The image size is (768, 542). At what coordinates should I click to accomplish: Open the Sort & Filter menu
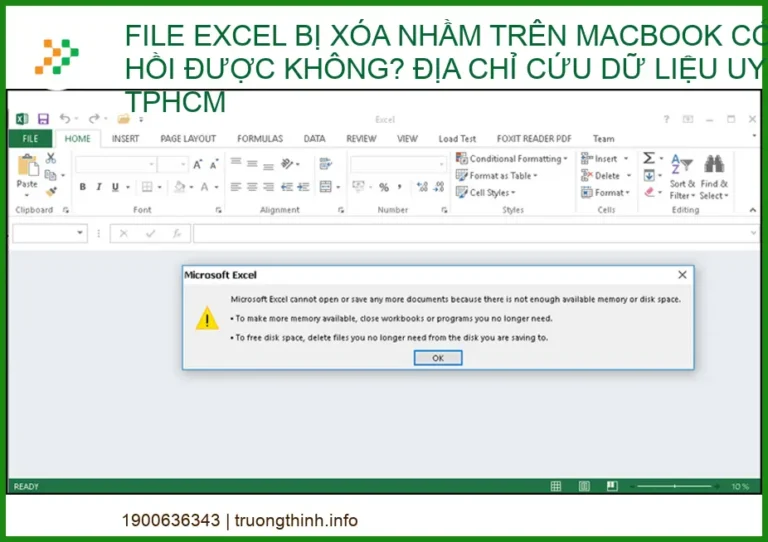point(682,176)
